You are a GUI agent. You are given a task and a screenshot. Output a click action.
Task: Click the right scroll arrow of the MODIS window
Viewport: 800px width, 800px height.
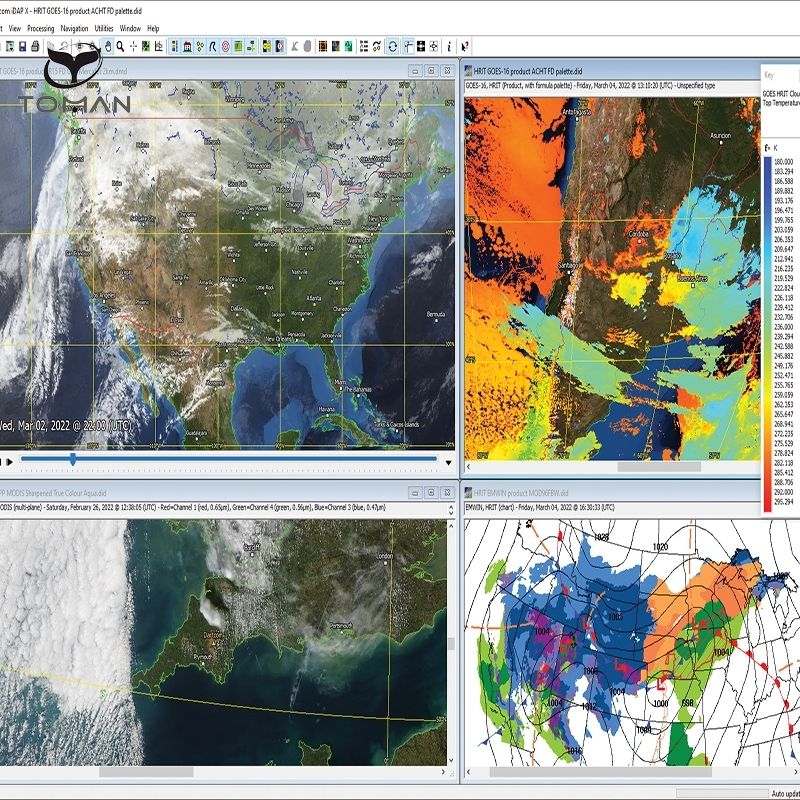[442, 772]
